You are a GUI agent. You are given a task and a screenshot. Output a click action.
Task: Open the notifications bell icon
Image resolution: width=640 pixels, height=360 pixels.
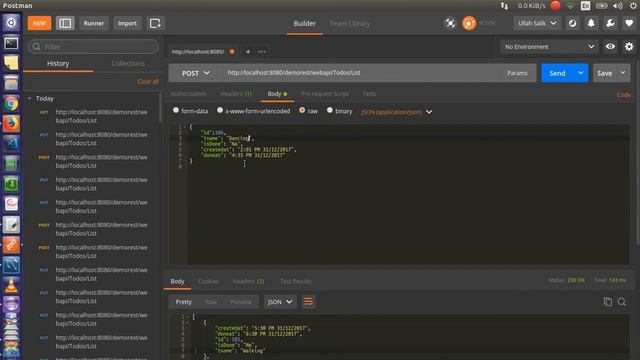[x=591, y=23]
